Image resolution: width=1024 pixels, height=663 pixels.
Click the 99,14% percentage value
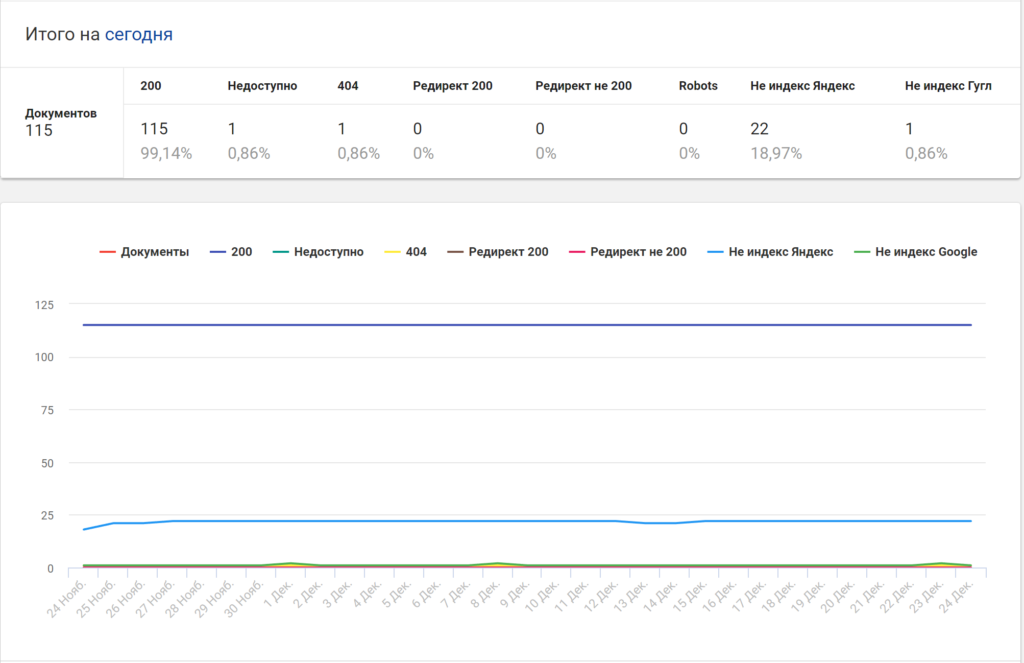[166, 153]
